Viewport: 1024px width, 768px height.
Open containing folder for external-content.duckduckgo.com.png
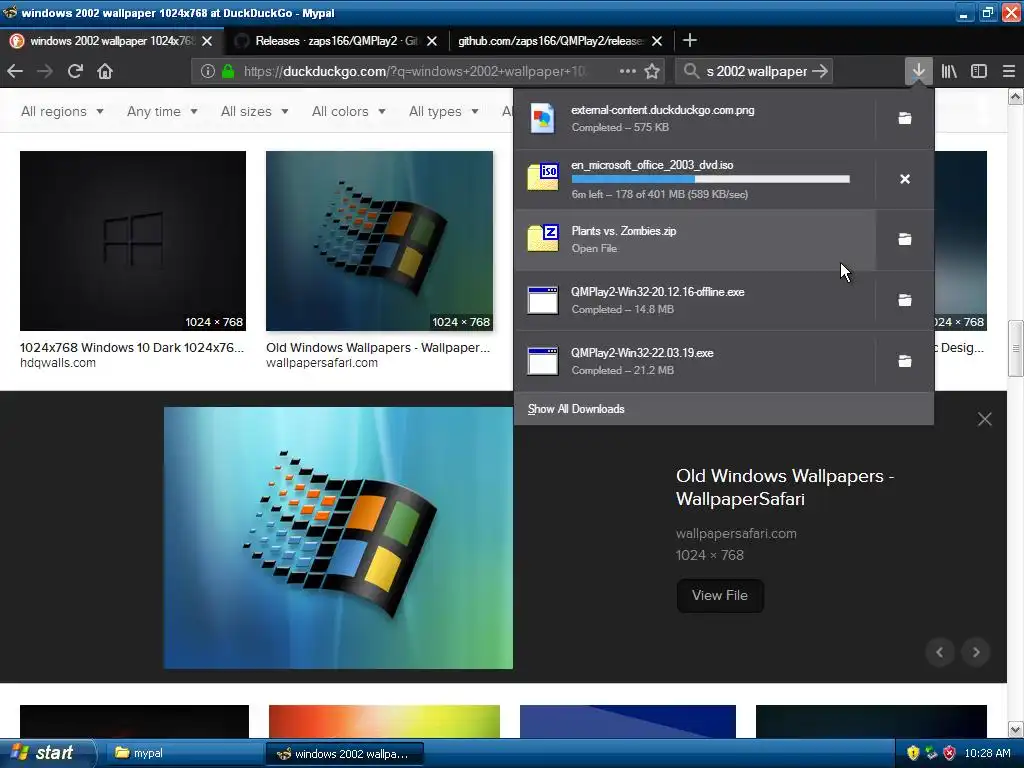tap(904, 118)
